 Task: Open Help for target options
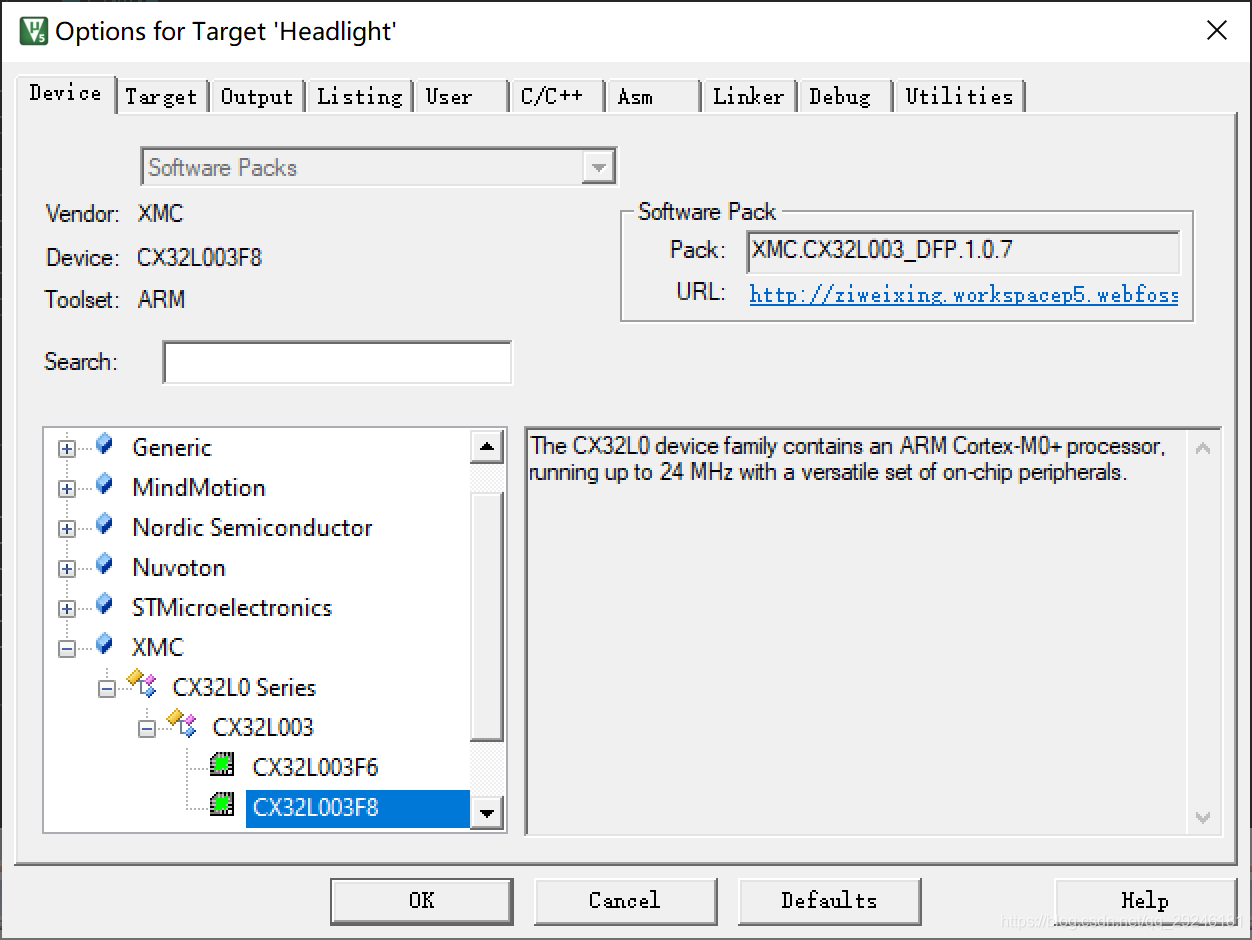point(1145,900)
